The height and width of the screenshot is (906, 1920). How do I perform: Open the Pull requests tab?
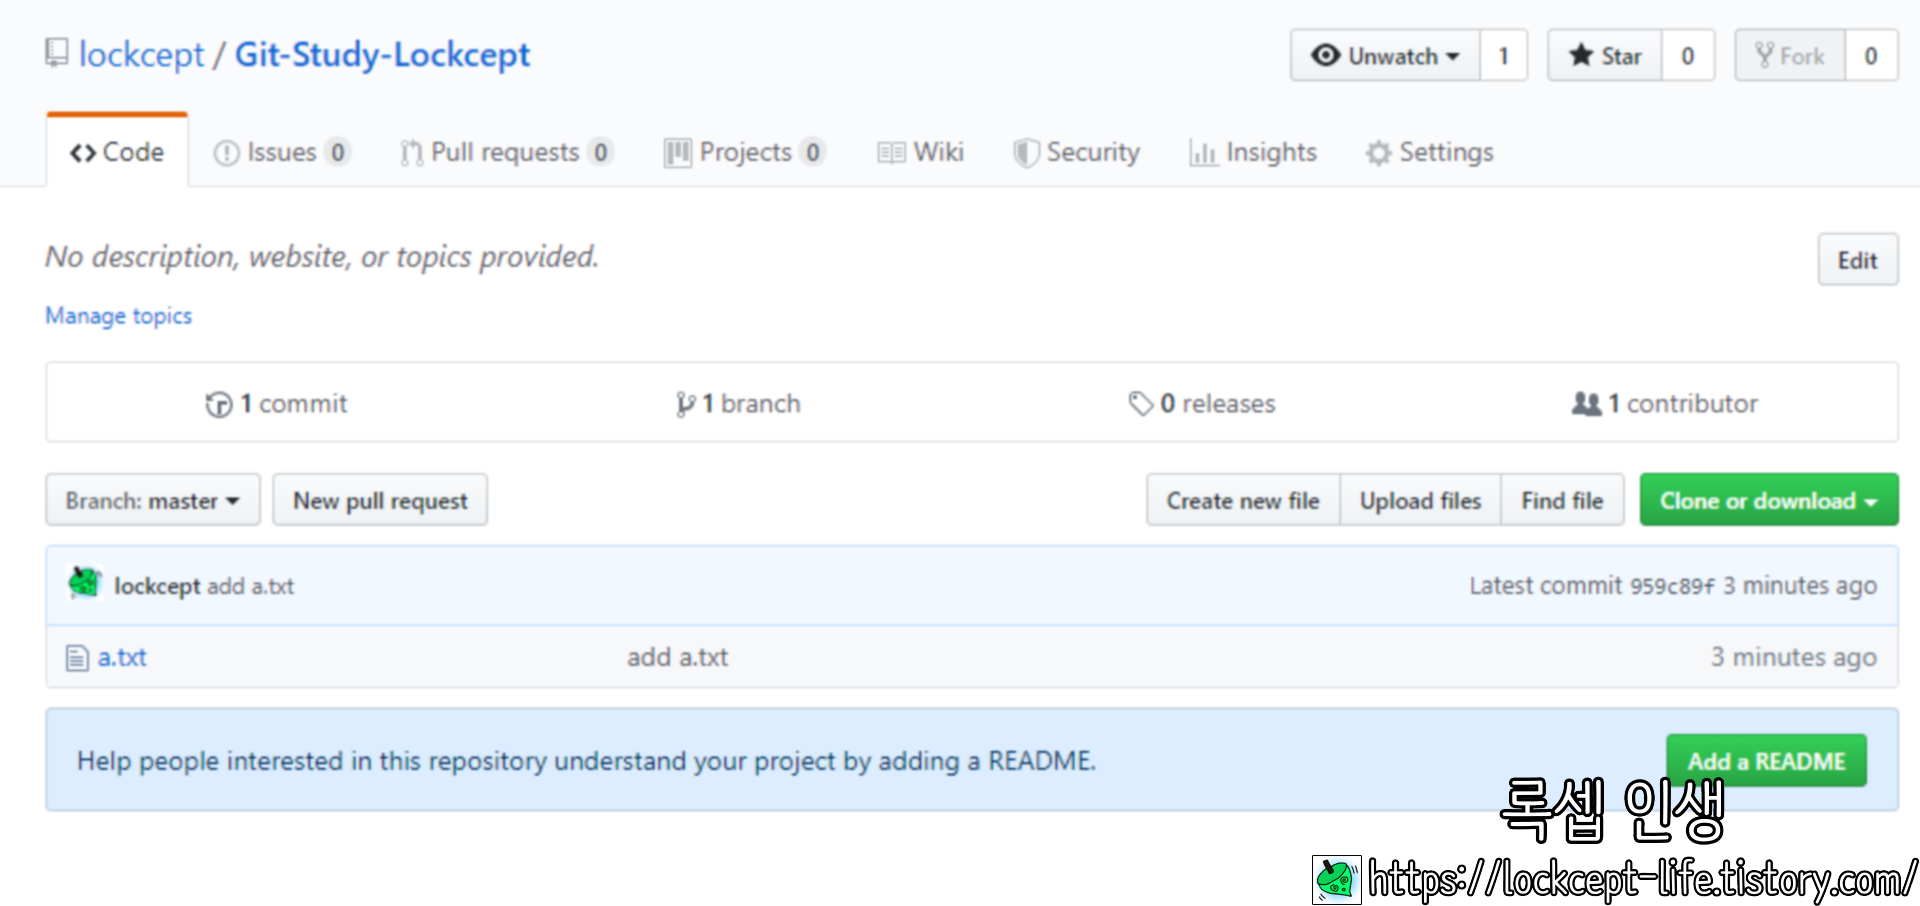tap(506, 152)
